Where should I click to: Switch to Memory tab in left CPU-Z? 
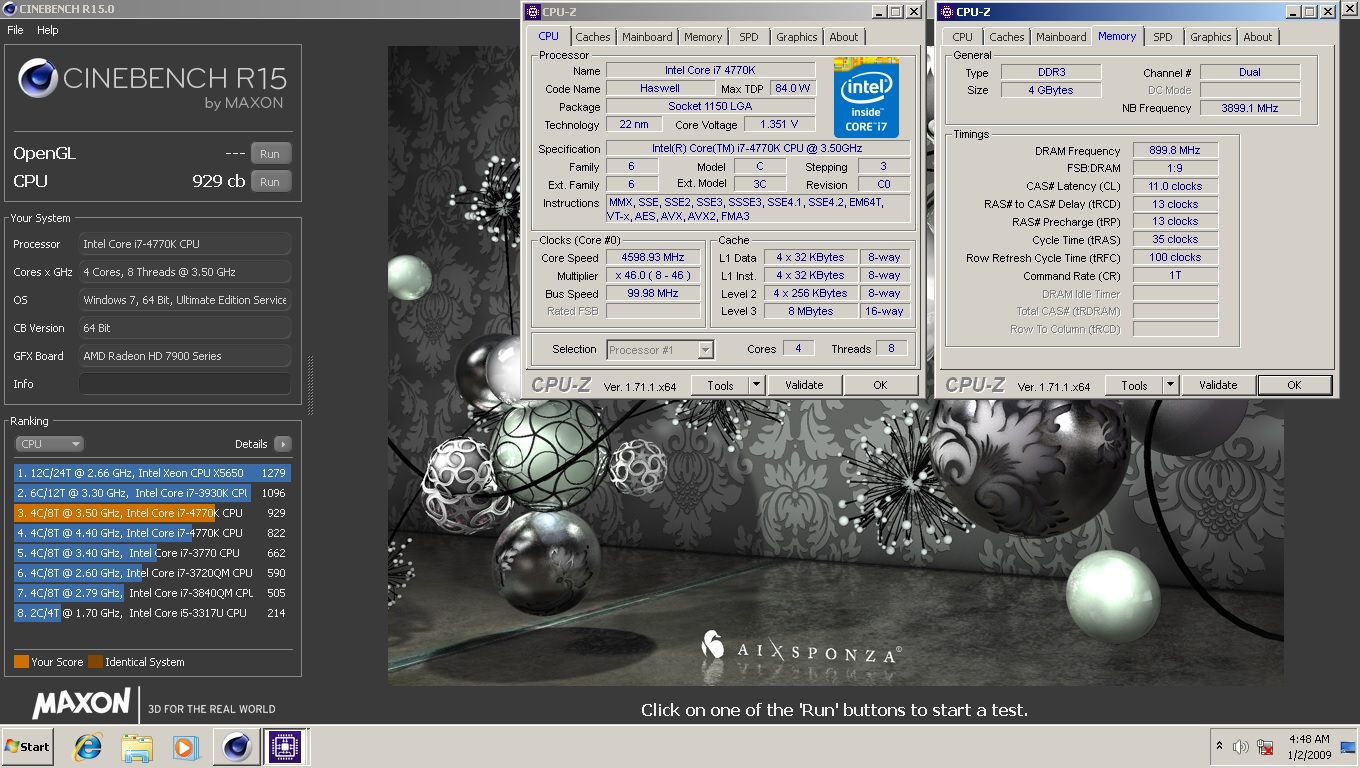pos(703,37)
